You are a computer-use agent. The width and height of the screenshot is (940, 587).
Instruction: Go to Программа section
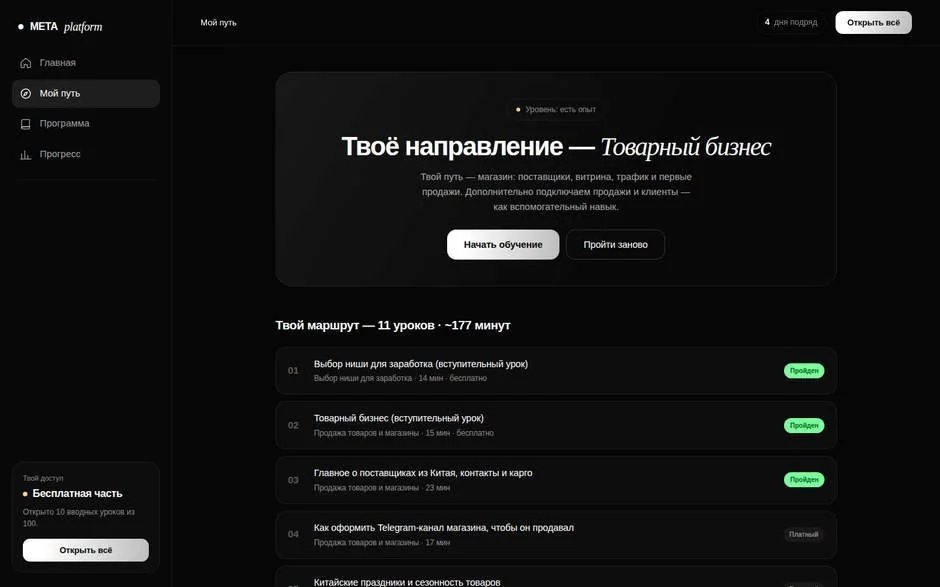86,124
